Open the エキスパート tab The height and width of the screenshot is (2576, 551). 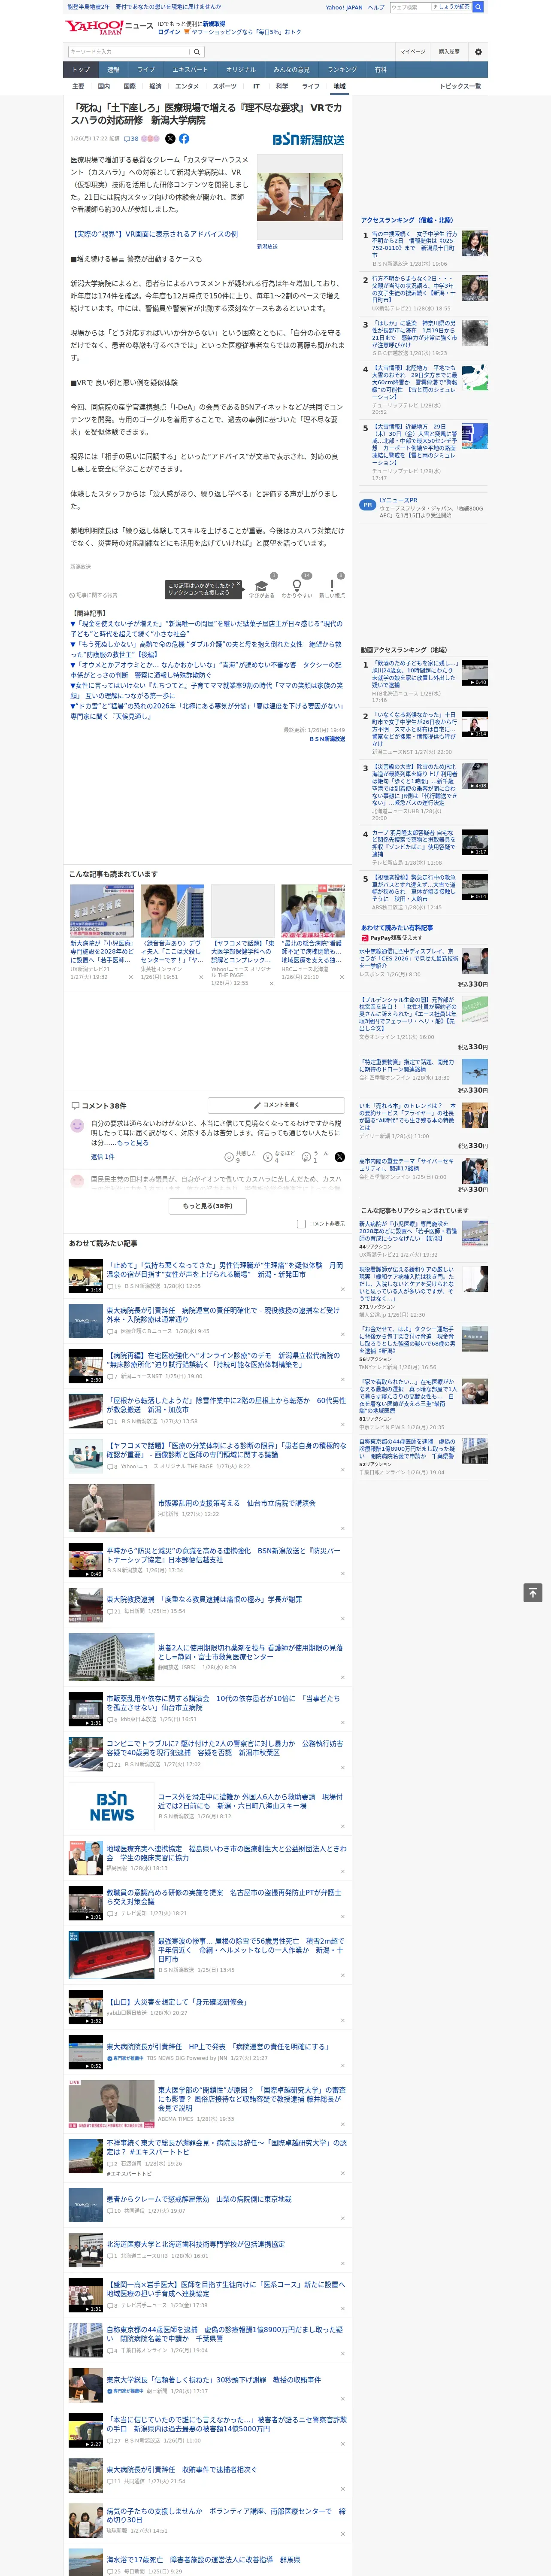click(x=190, y=69)
